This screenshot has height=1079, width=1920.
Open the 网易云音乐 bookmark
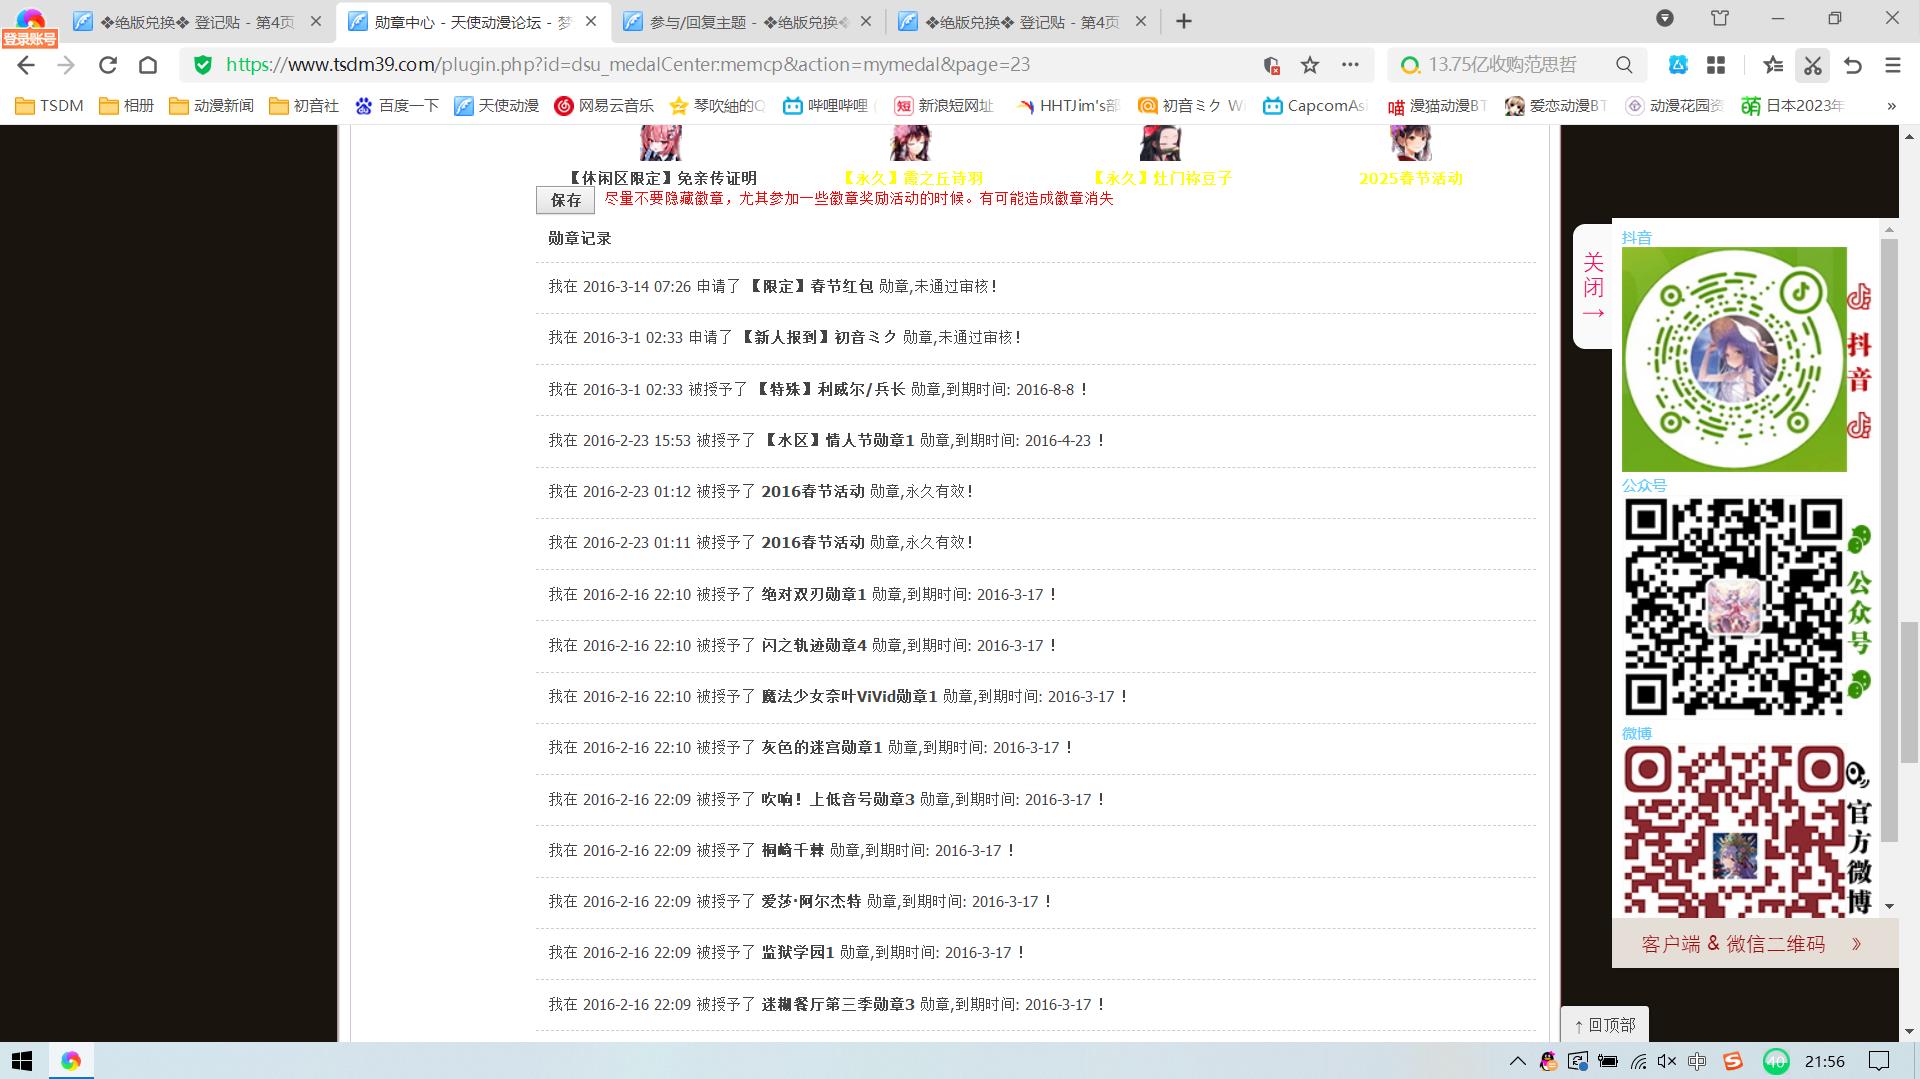click(x=604, y=106)
